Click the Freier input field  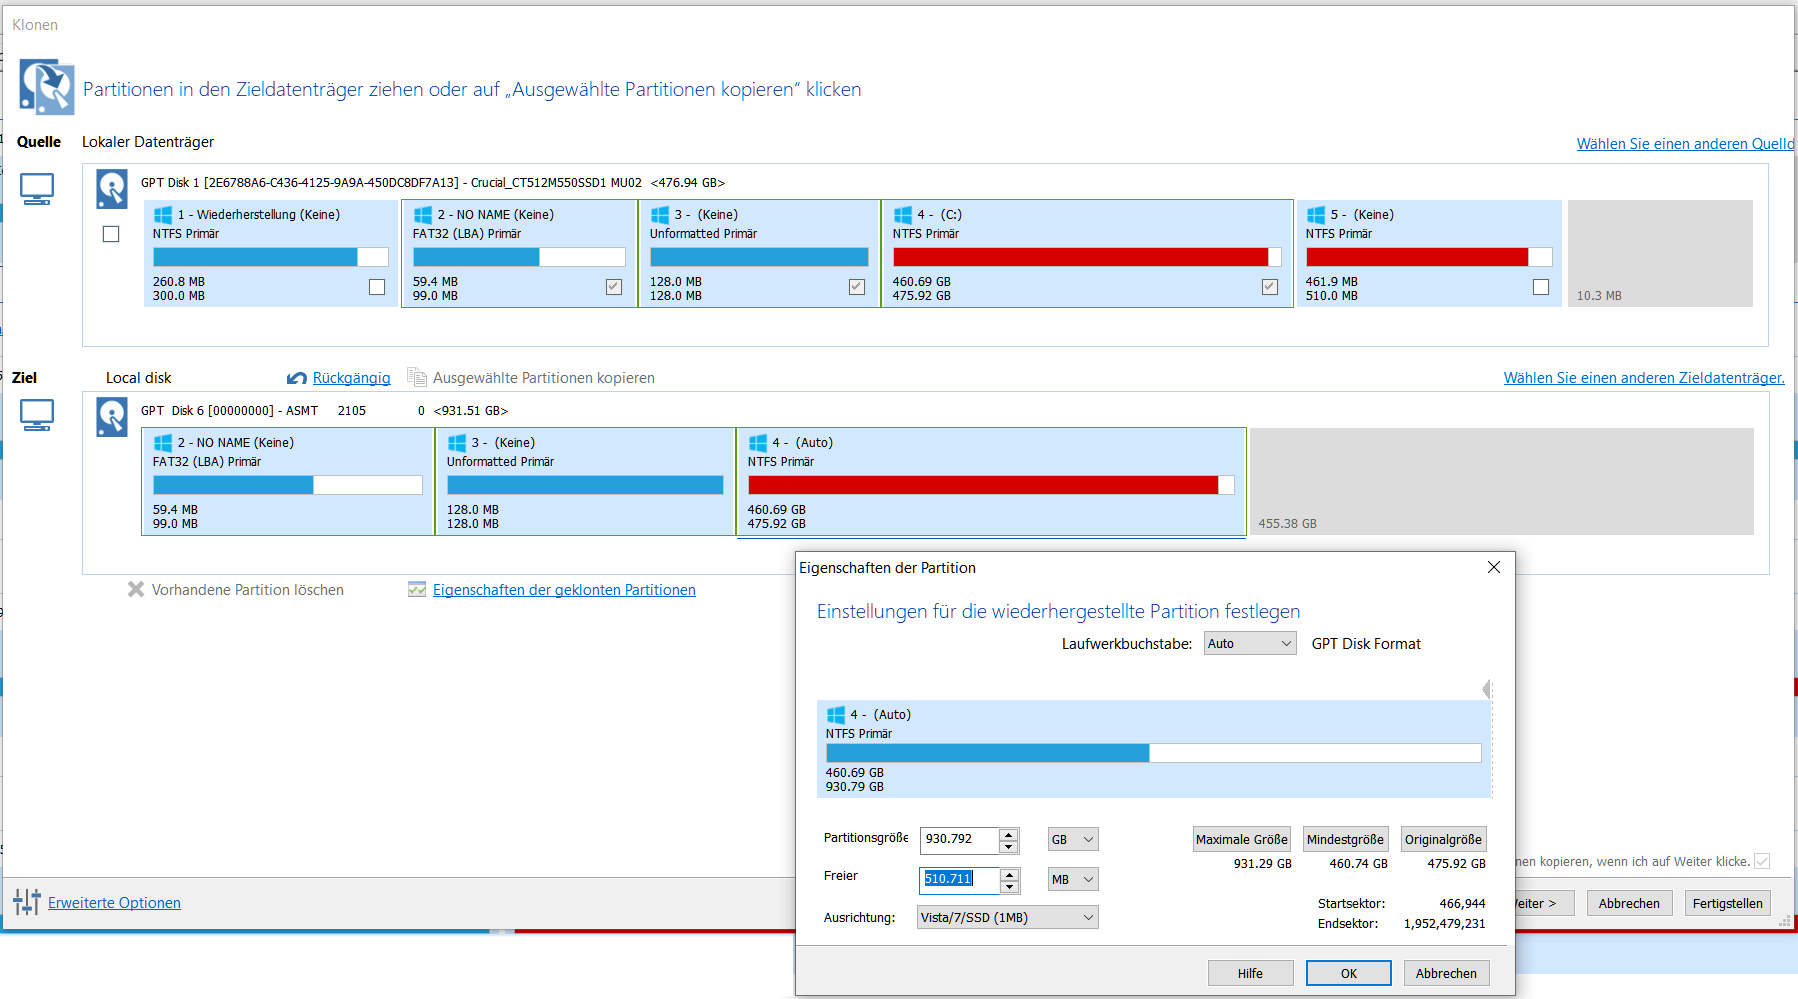[x=960, y=879]
